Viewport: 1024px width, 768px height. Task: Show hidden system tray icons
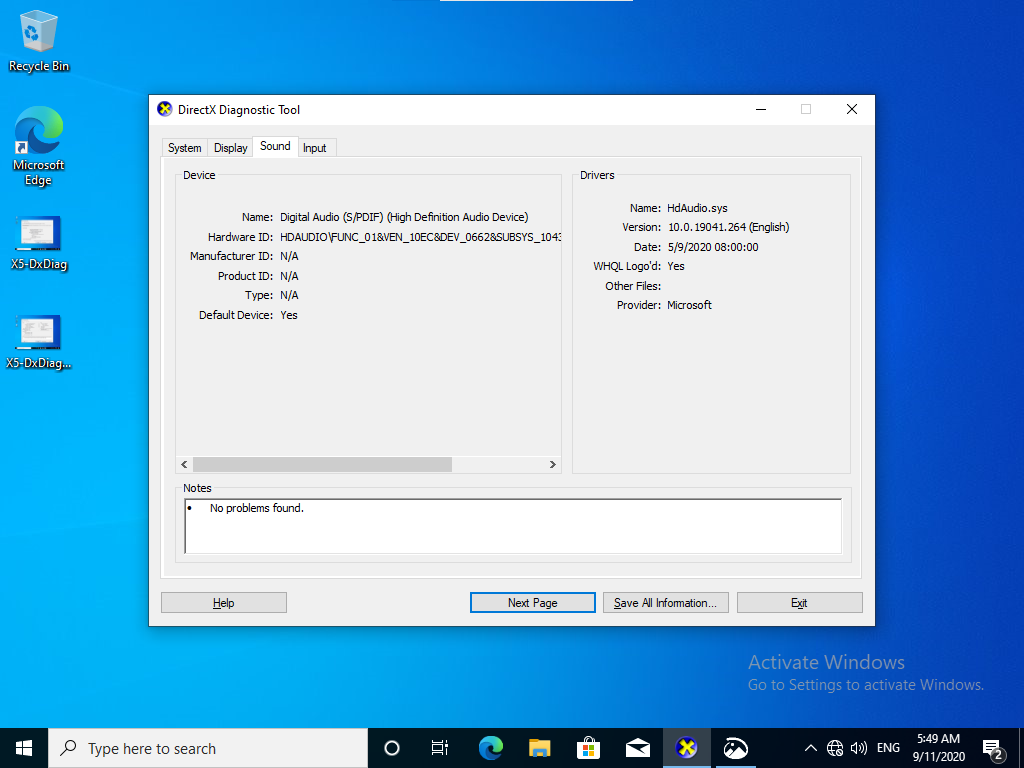point(810,748)
